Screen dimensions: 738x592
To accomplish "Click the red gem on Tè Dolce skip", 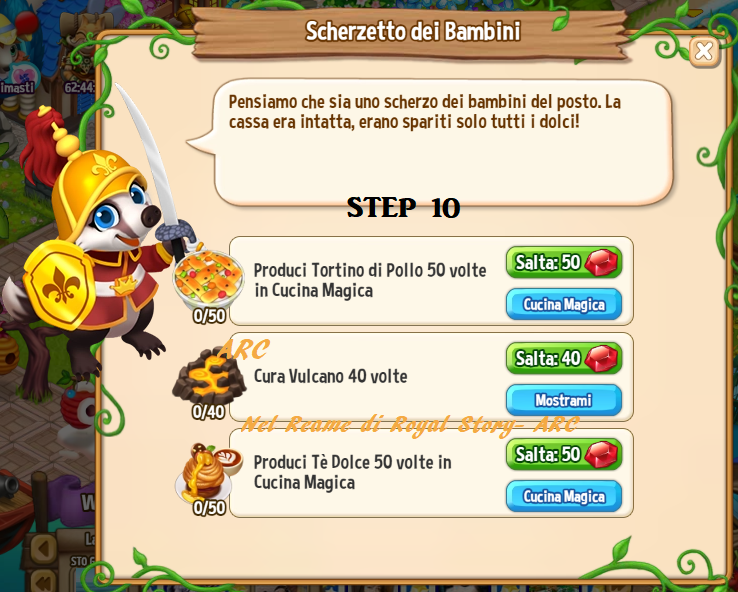I will (x=601, y=455).
